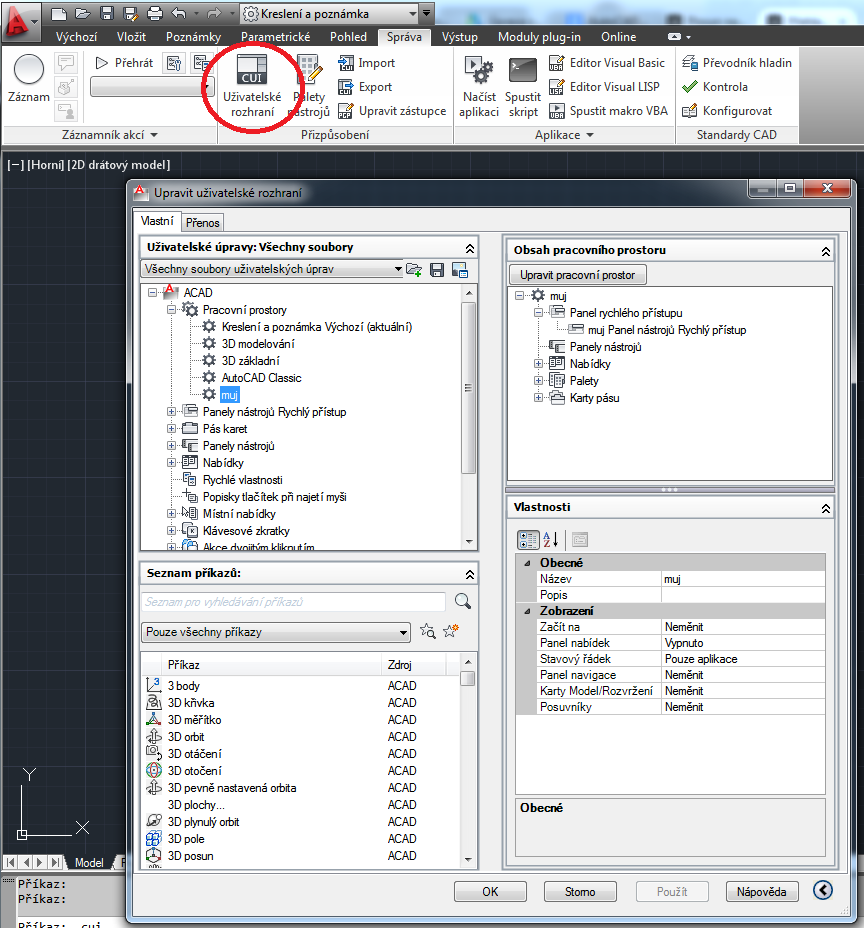Collapse the Seznam příkazů panel

coord(470,574)
